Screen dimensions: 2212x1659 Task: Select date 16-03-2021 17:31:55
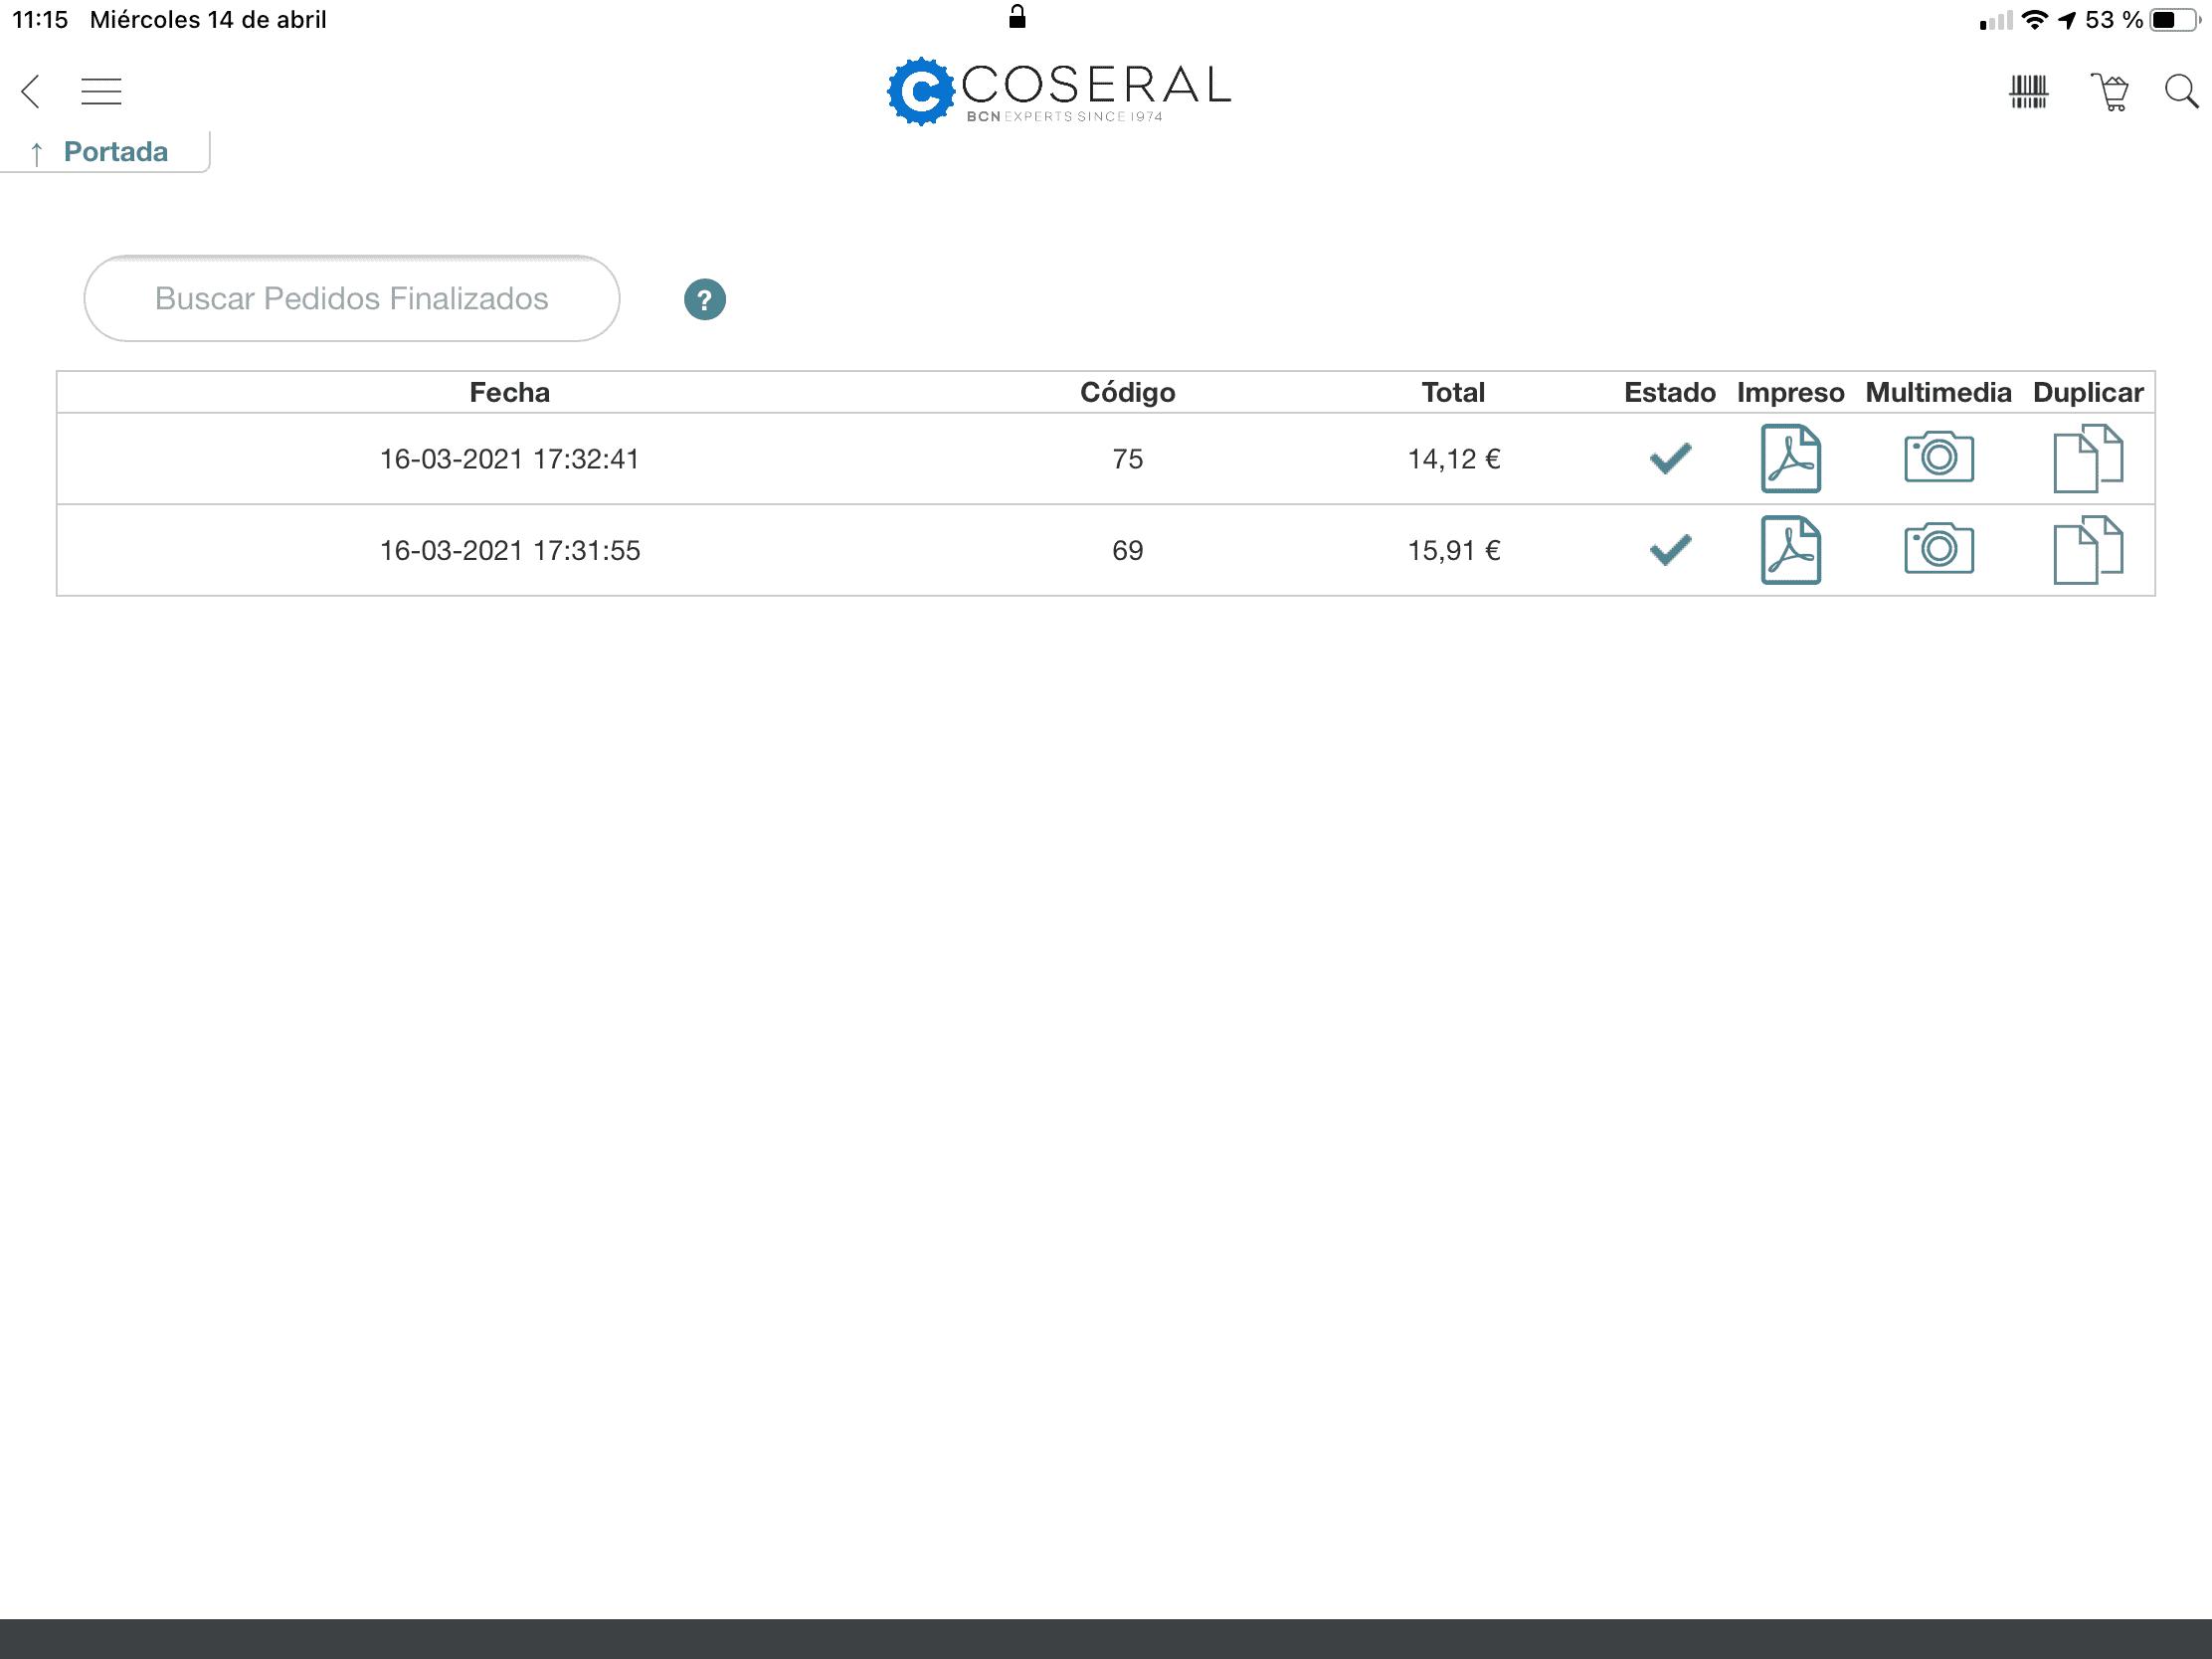point(510,550)
